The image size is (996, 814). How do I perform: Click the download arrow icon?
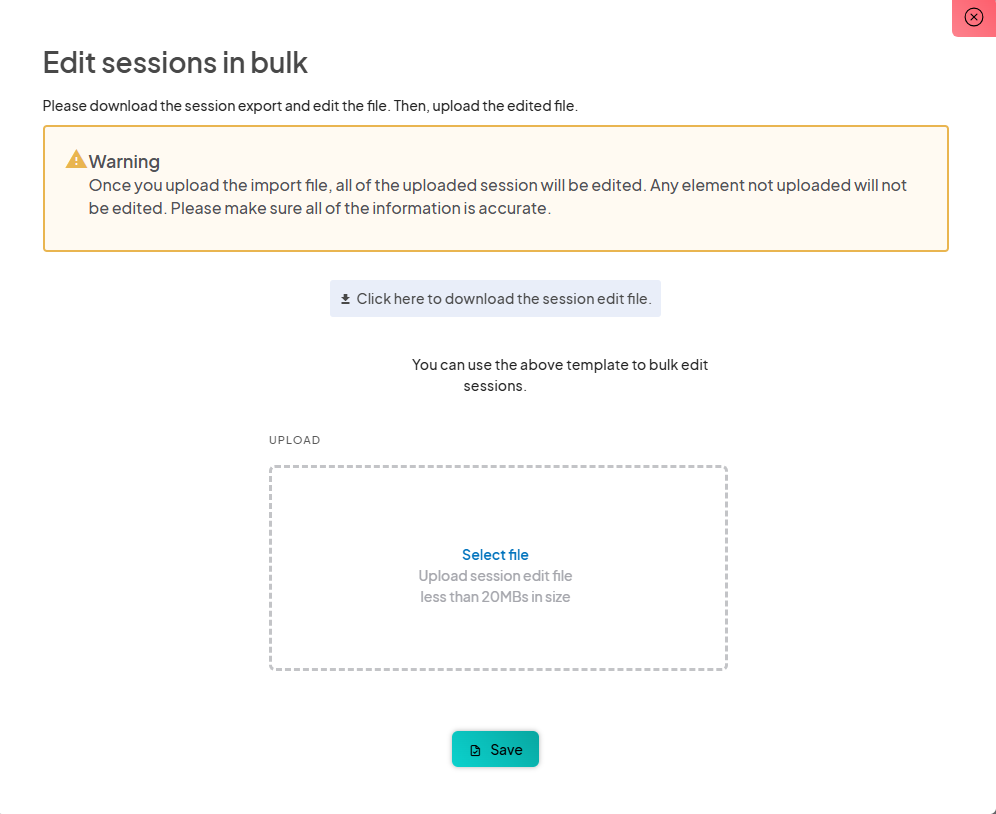346,299
